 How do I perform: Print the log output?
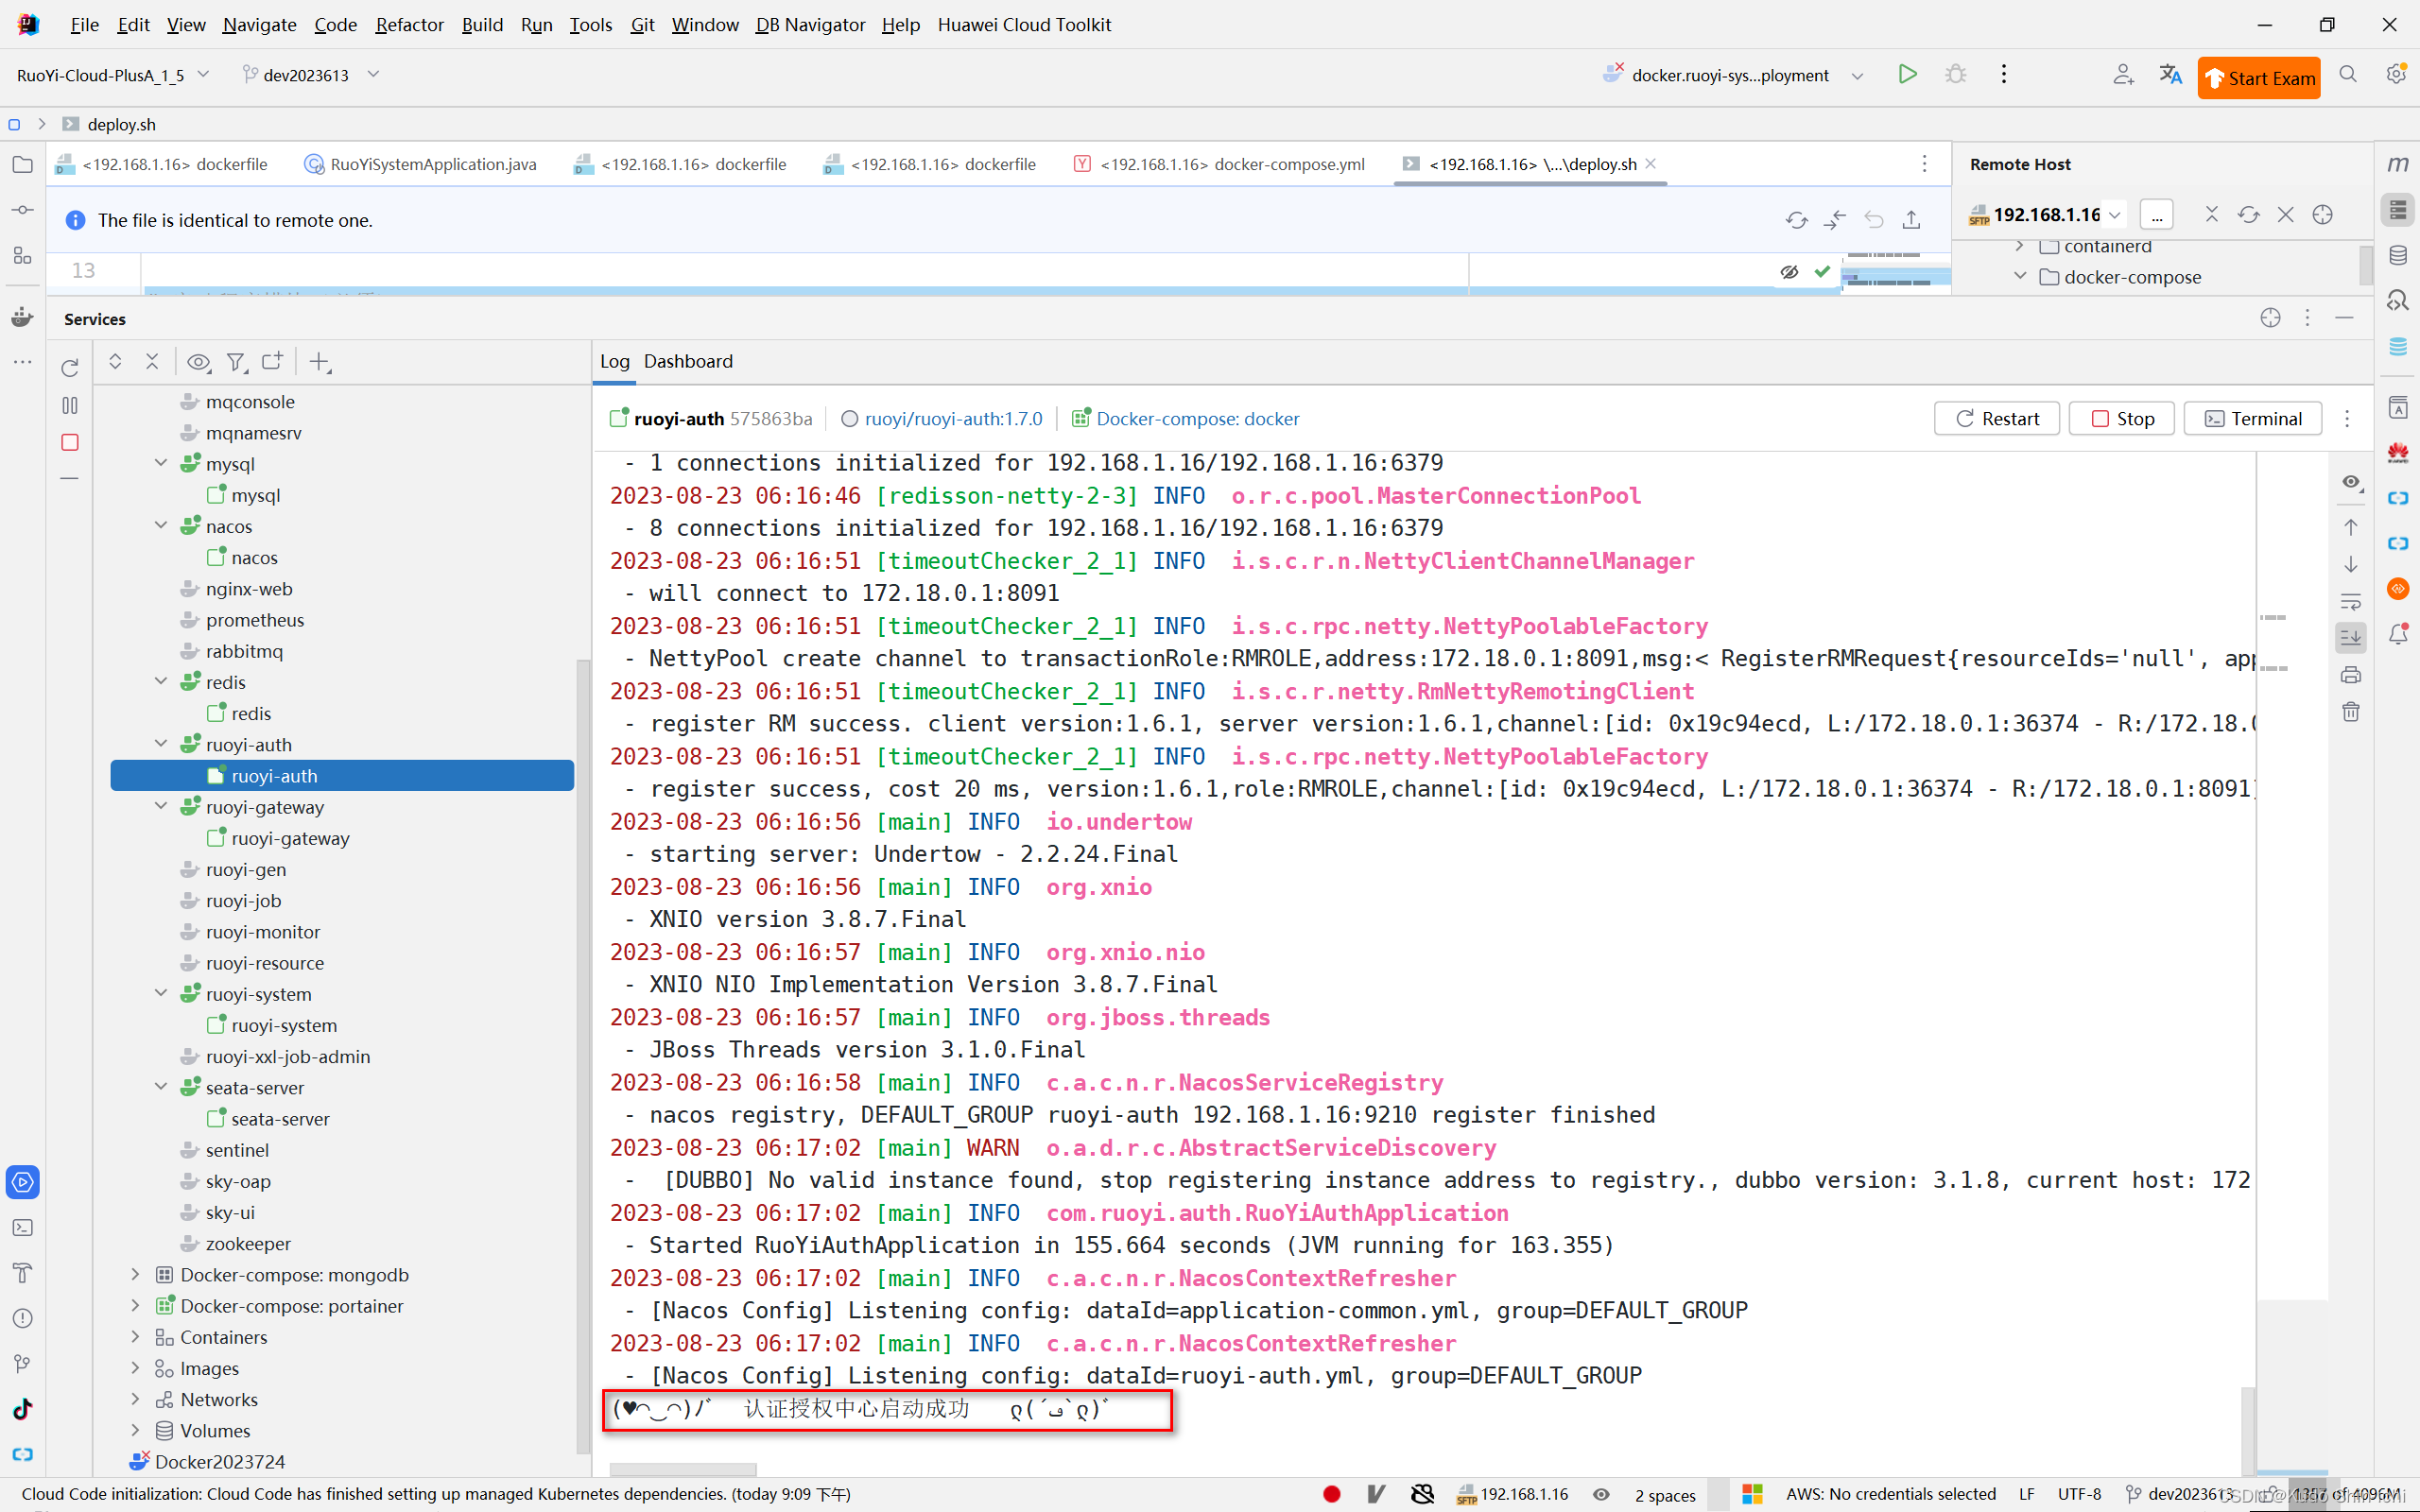2350,675
